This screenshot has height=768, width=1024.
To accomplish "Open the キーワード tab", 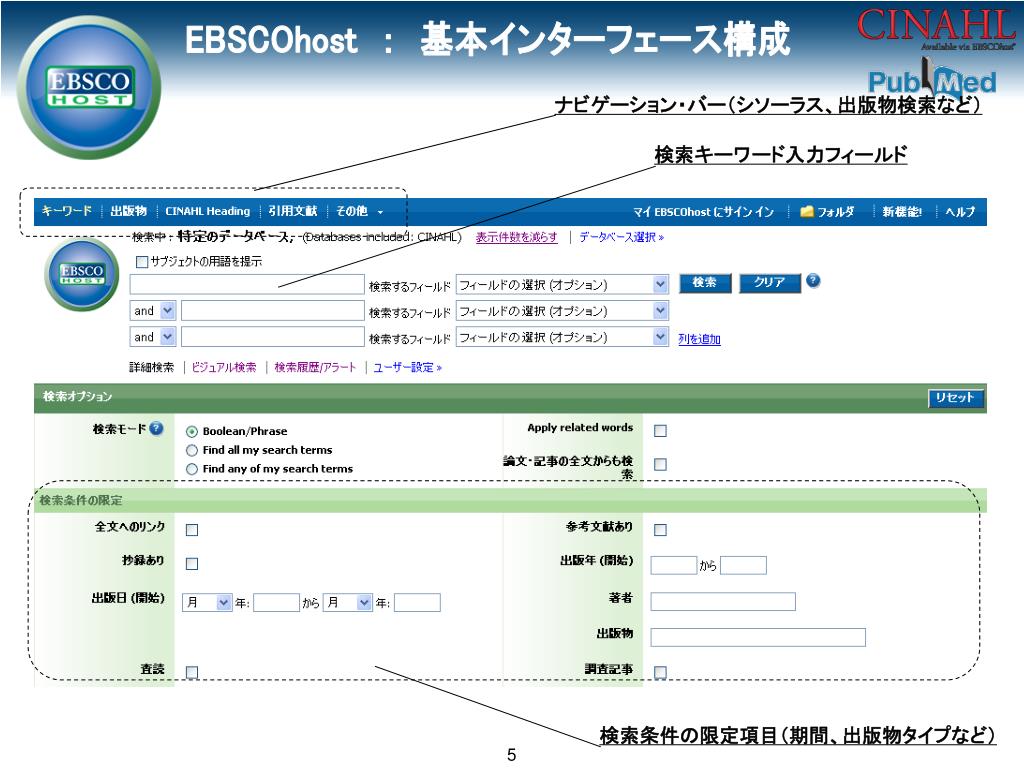I will 67,211.
